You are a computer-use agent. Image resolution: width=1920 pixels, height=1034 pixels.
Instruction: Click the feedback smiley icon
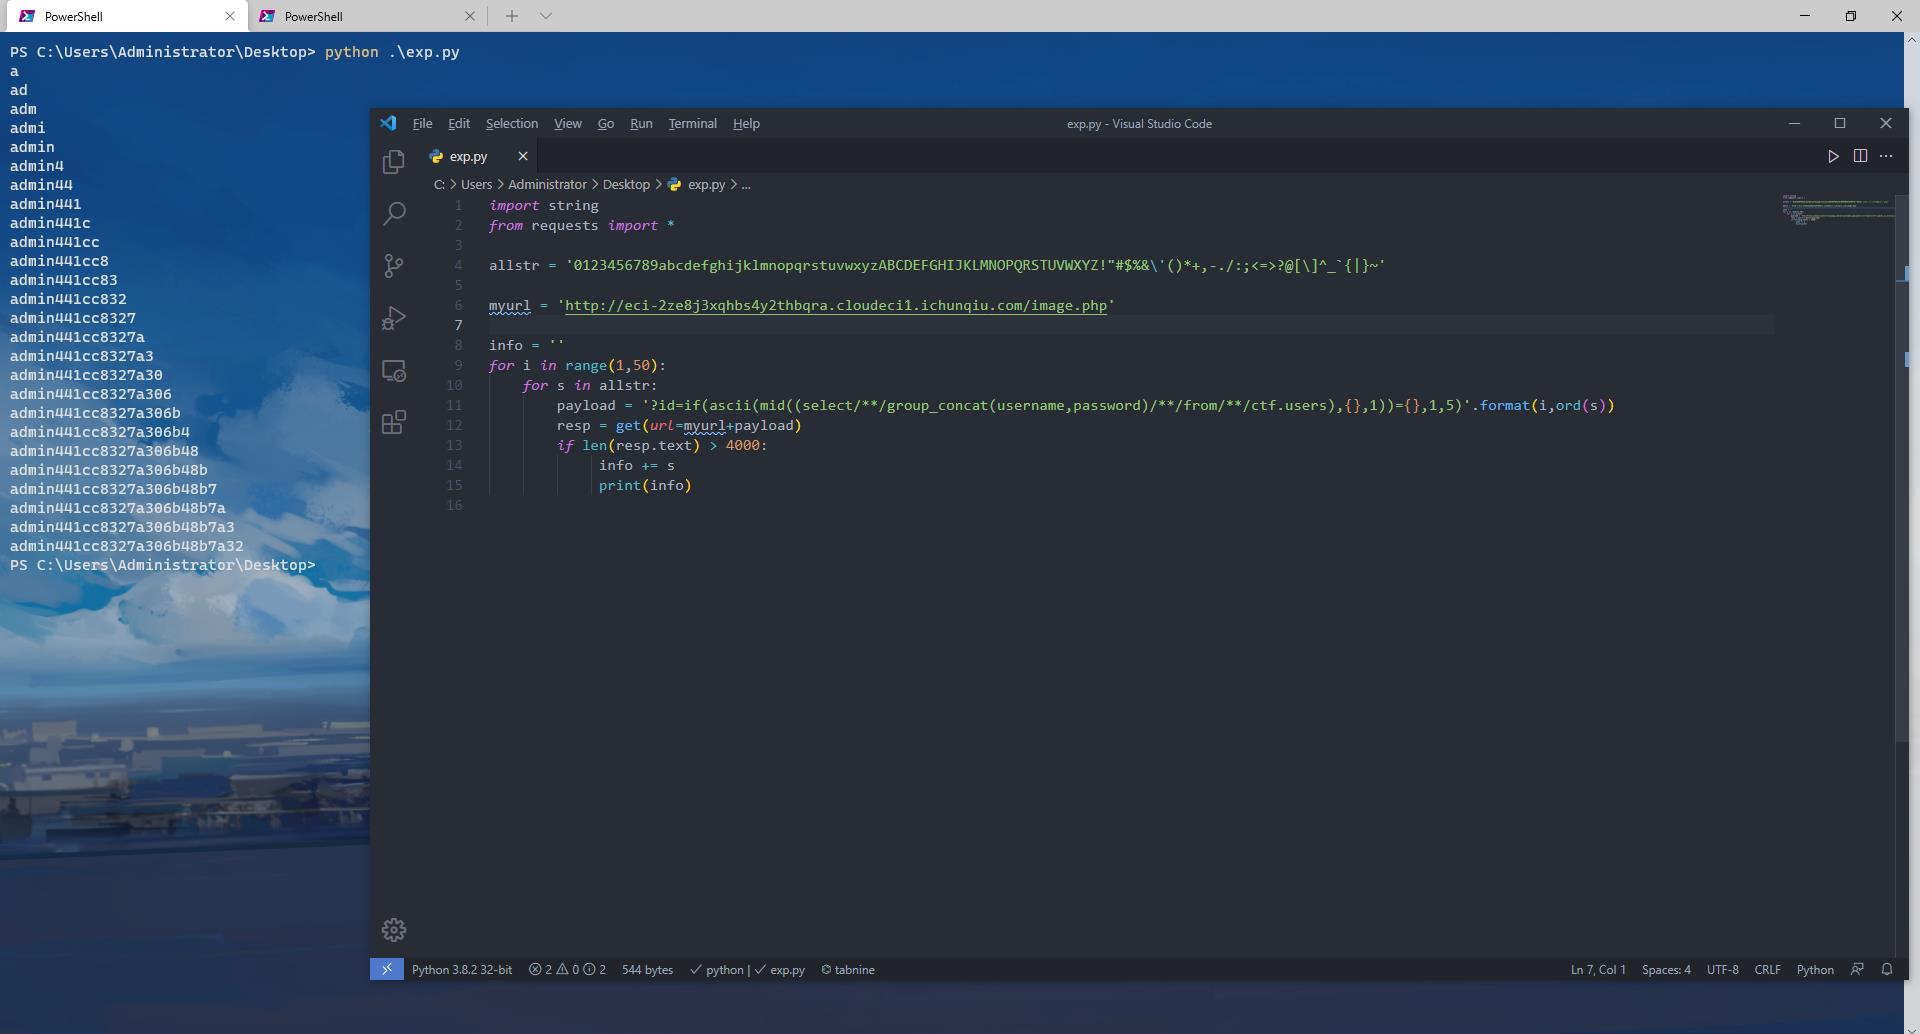pos(1857,969)
